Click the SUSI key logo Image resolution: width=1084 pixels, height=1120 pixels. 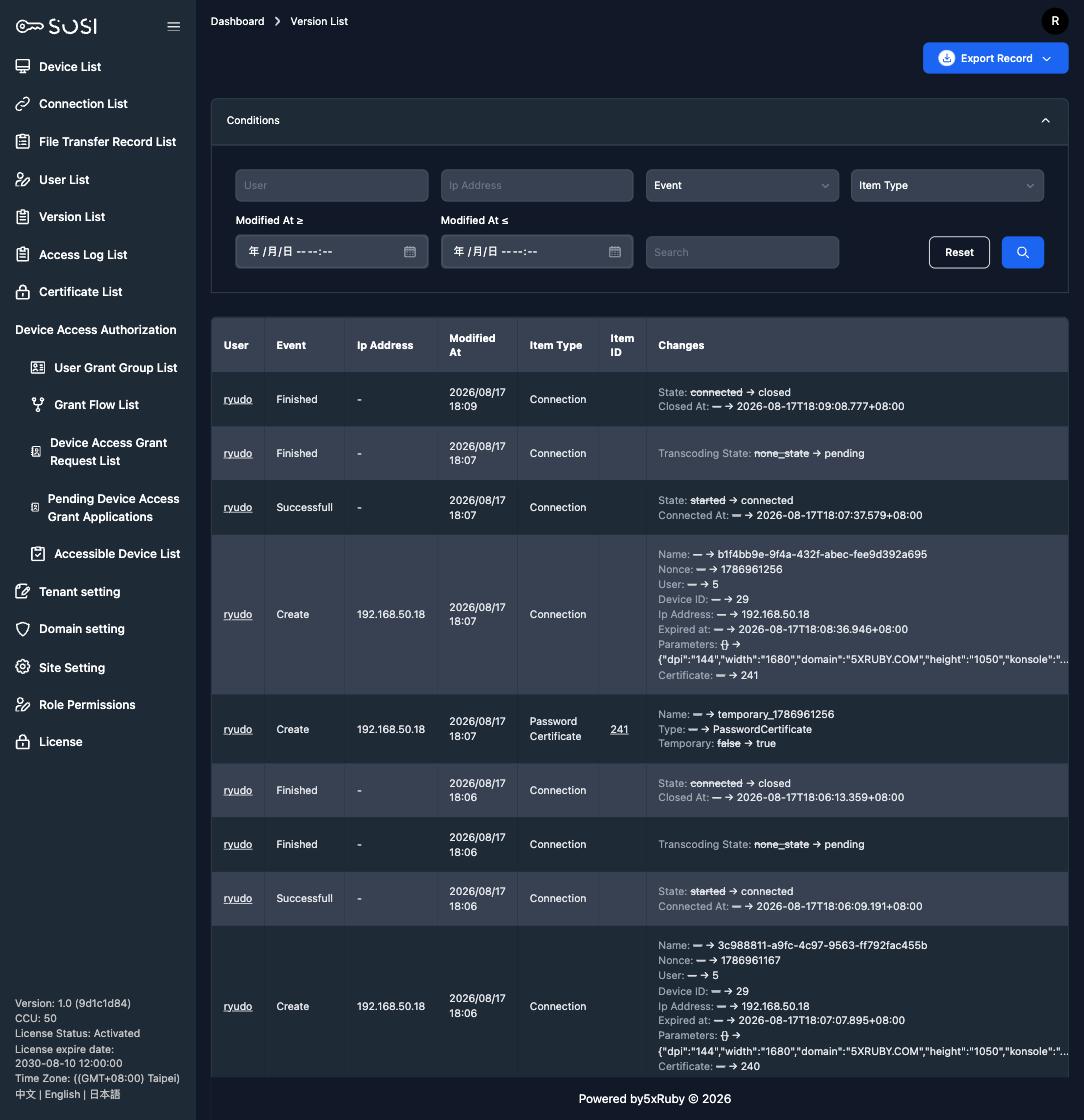point(56,26)
